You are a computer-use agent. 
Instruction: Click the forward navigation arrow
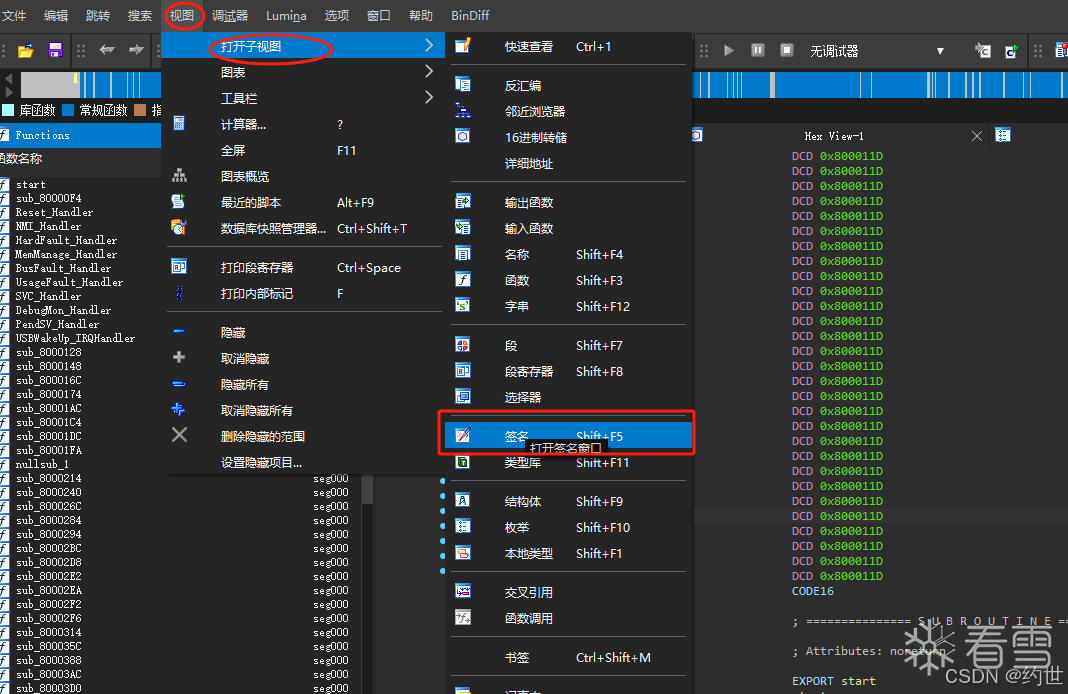136,50
